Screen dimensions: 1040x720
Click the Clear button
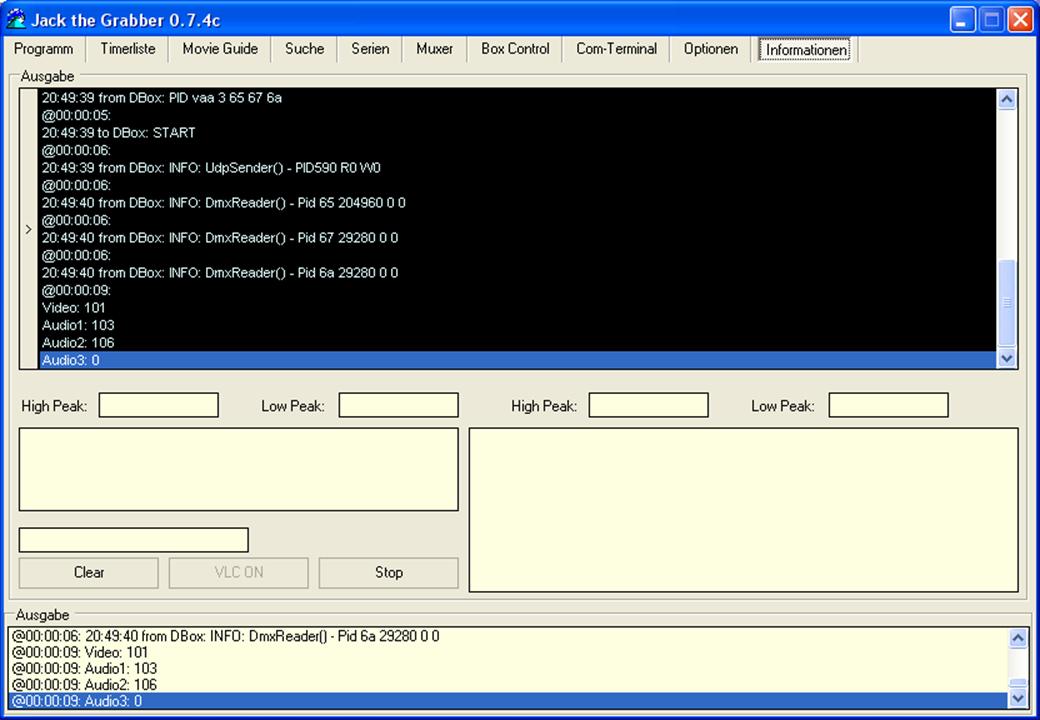(x=89, y=573)
